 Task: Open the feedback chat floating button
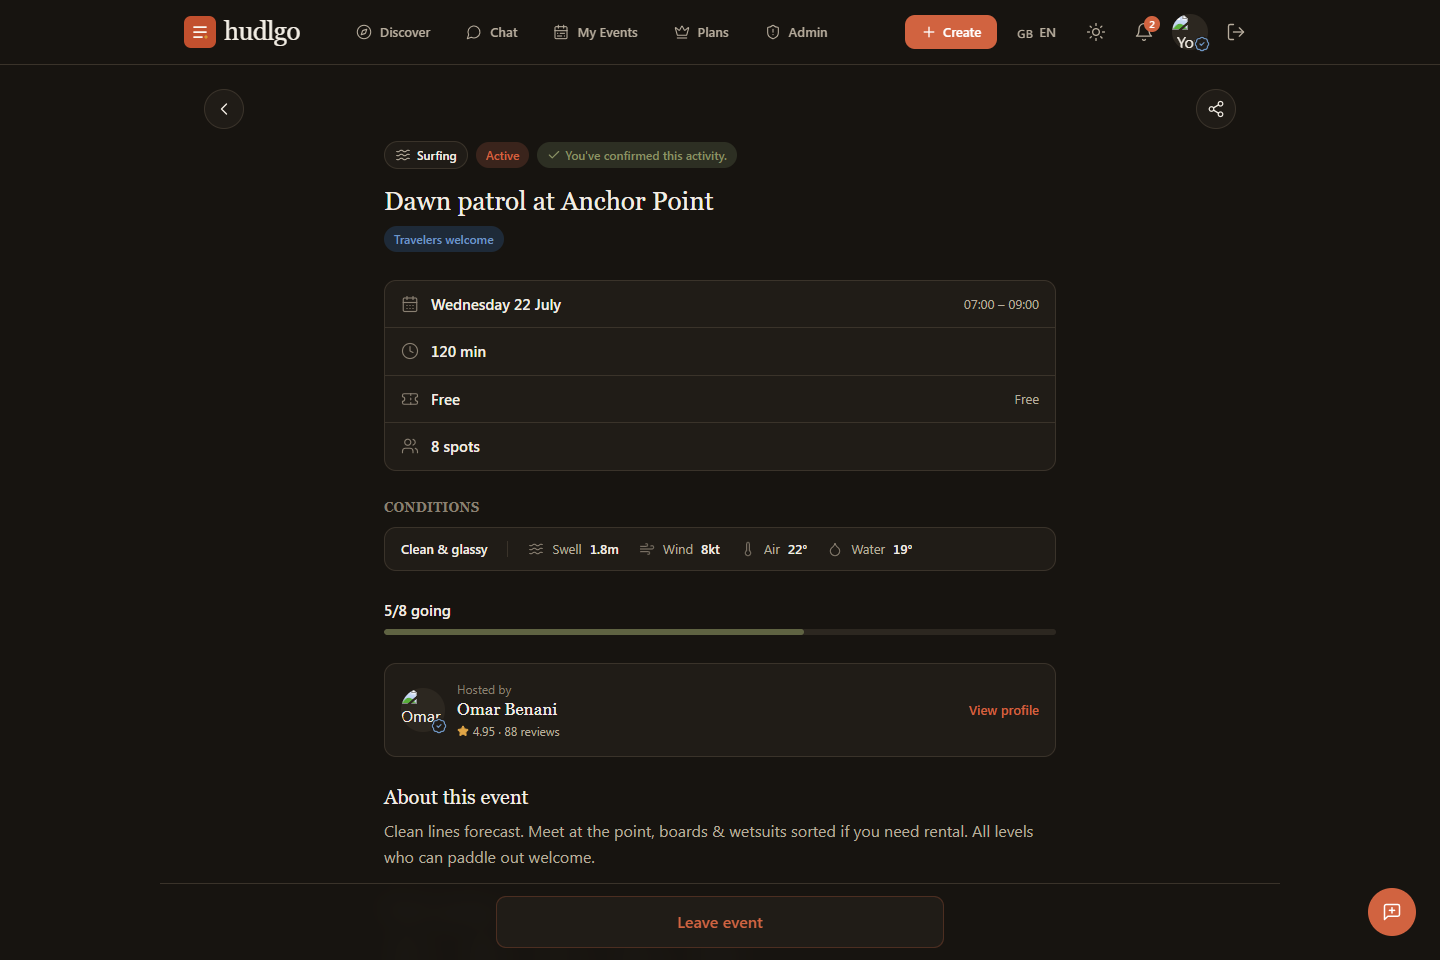coord(1392,912)
